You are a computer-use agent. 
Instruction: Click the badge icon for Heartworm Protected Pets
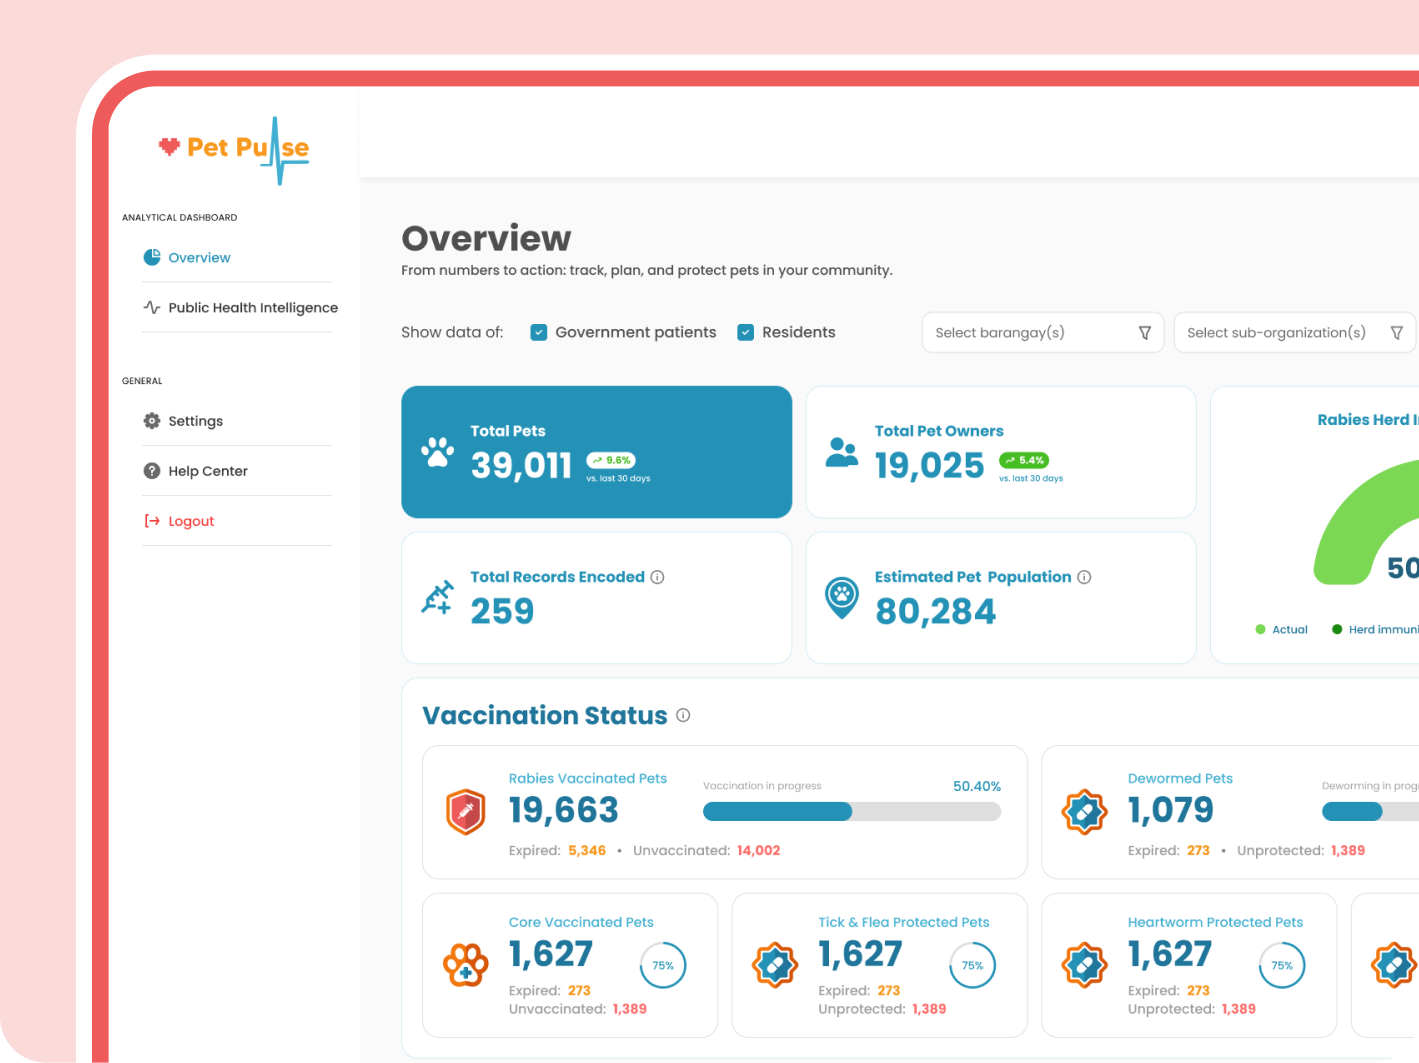click(1085, 965)
